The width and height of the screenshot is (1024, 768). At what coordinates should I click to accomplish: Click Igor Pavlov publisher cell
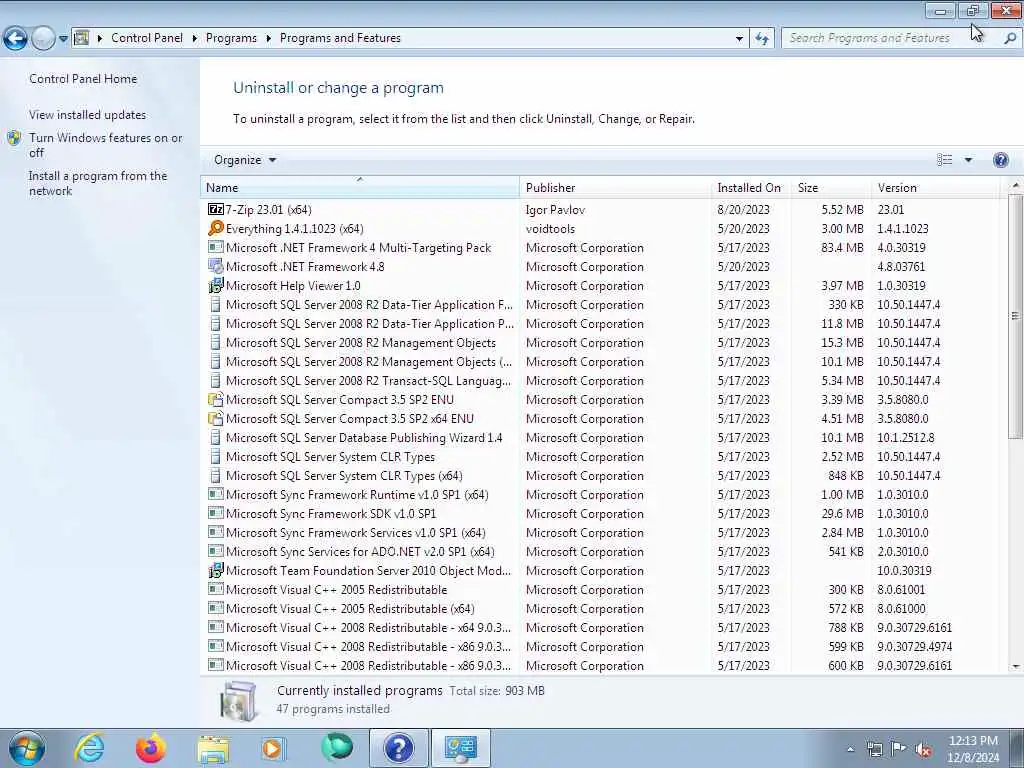click(555, 210)
